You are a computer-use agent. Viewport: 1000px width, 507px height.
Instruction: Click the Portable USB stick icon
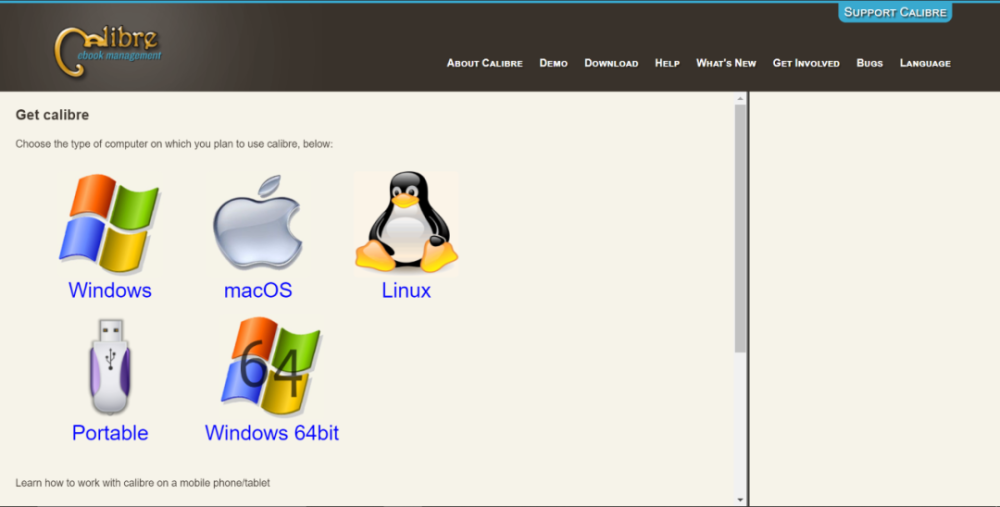(x=110, y=367)
